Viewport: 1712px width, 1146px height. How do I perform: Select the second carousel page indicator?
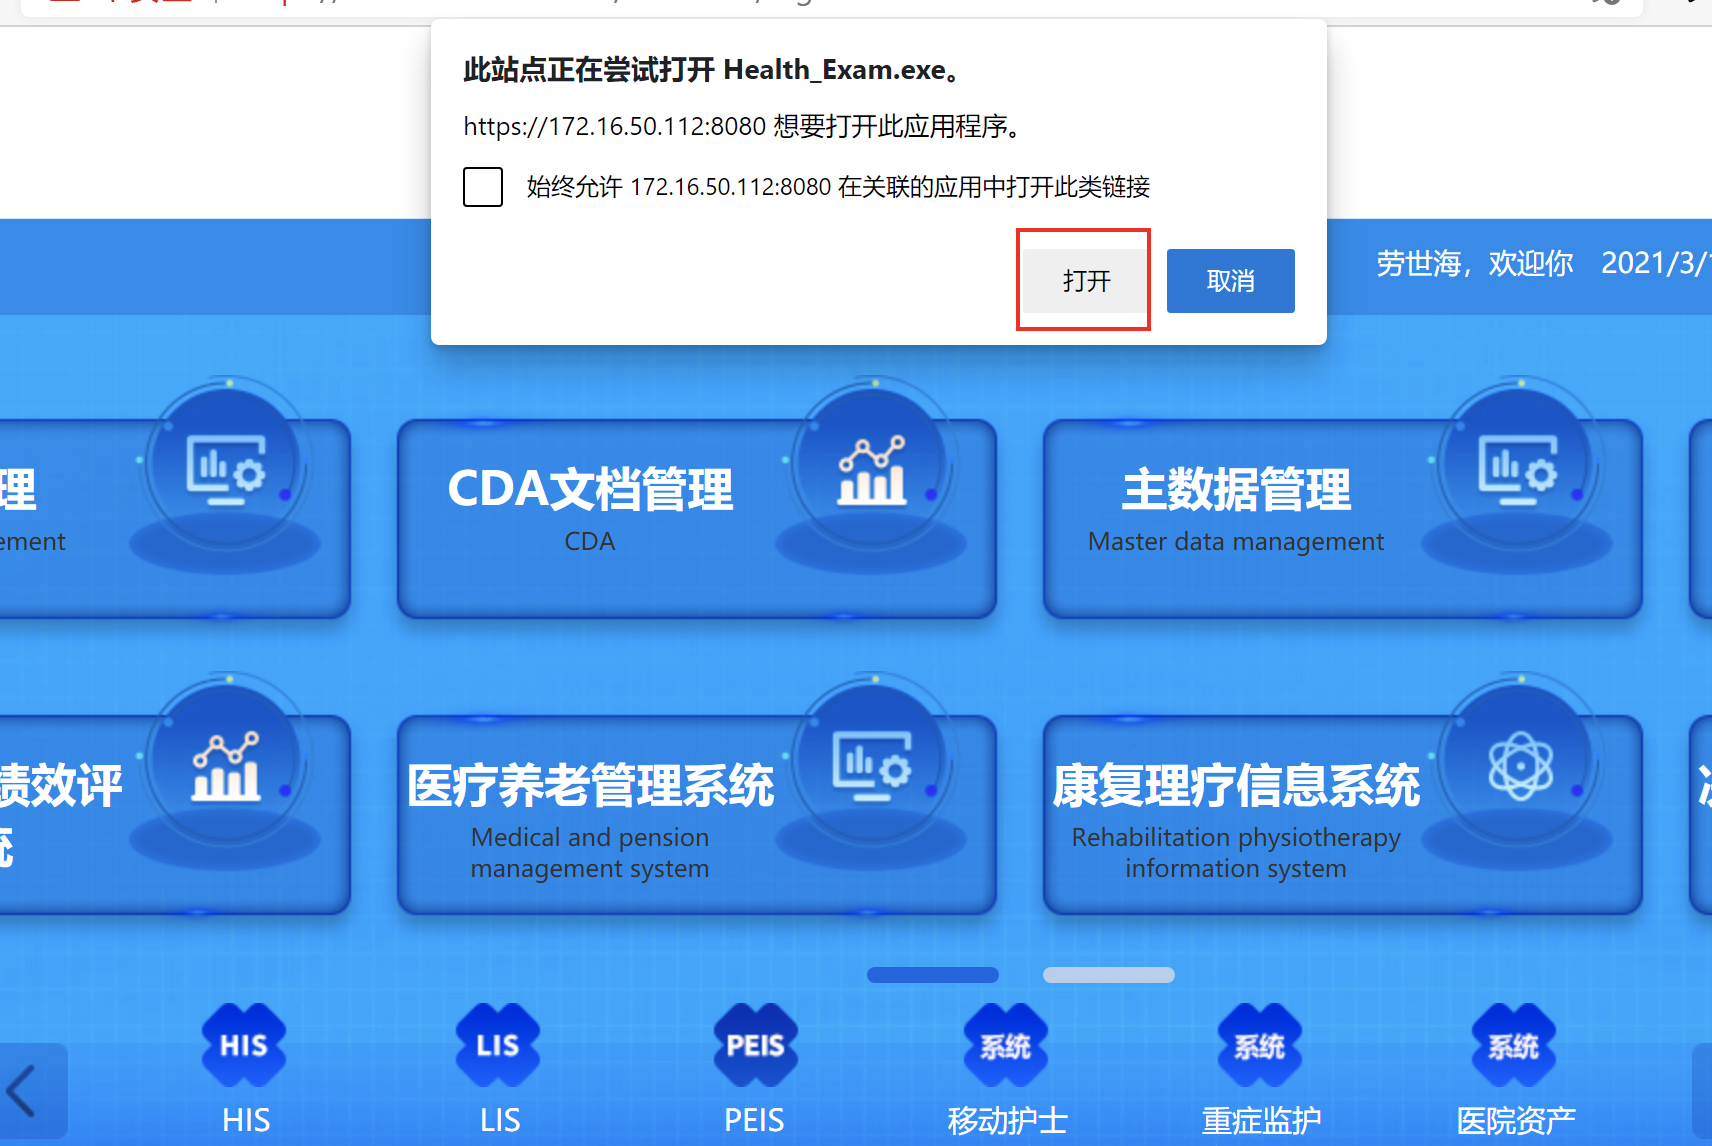coord(1109,975)
